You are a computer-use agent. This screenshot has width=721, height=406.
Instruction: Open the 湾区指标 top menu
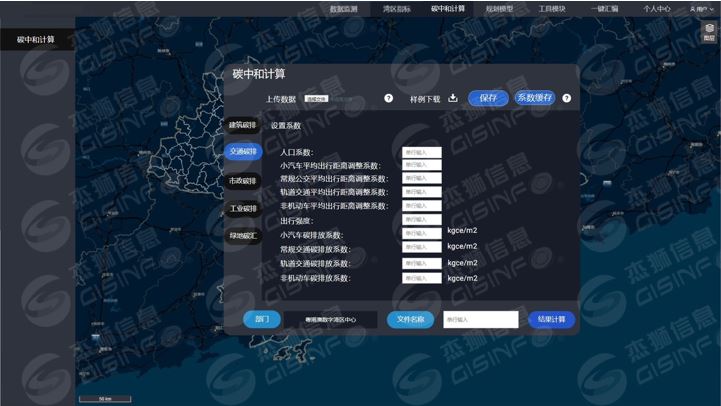pos(397,9)
